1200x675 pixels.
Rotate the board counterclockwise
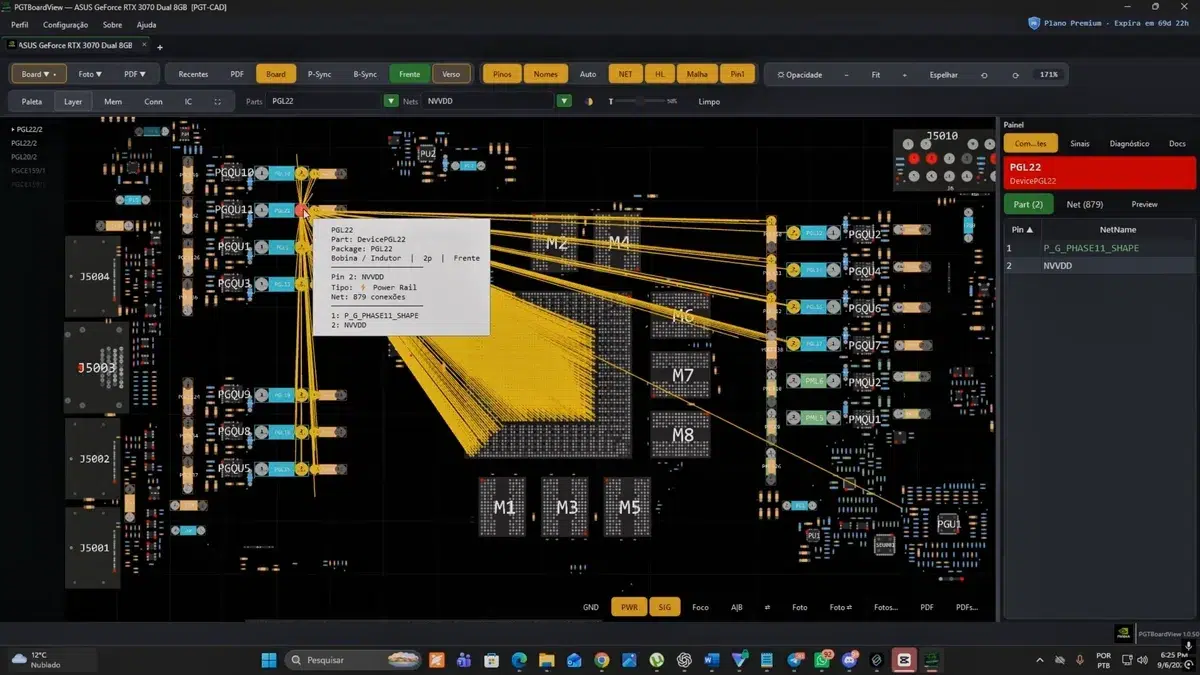[984, 74]
